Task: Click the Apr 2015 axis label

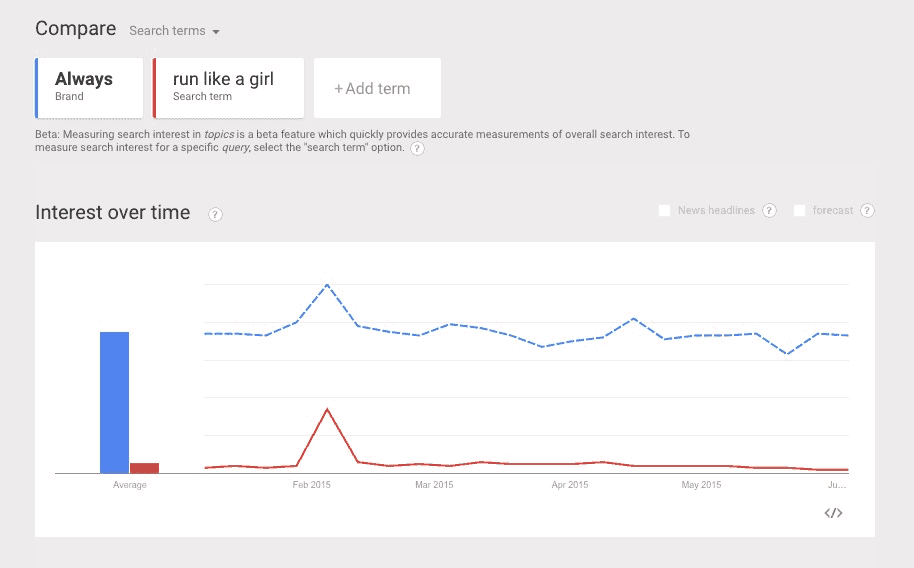Action: 570,485
